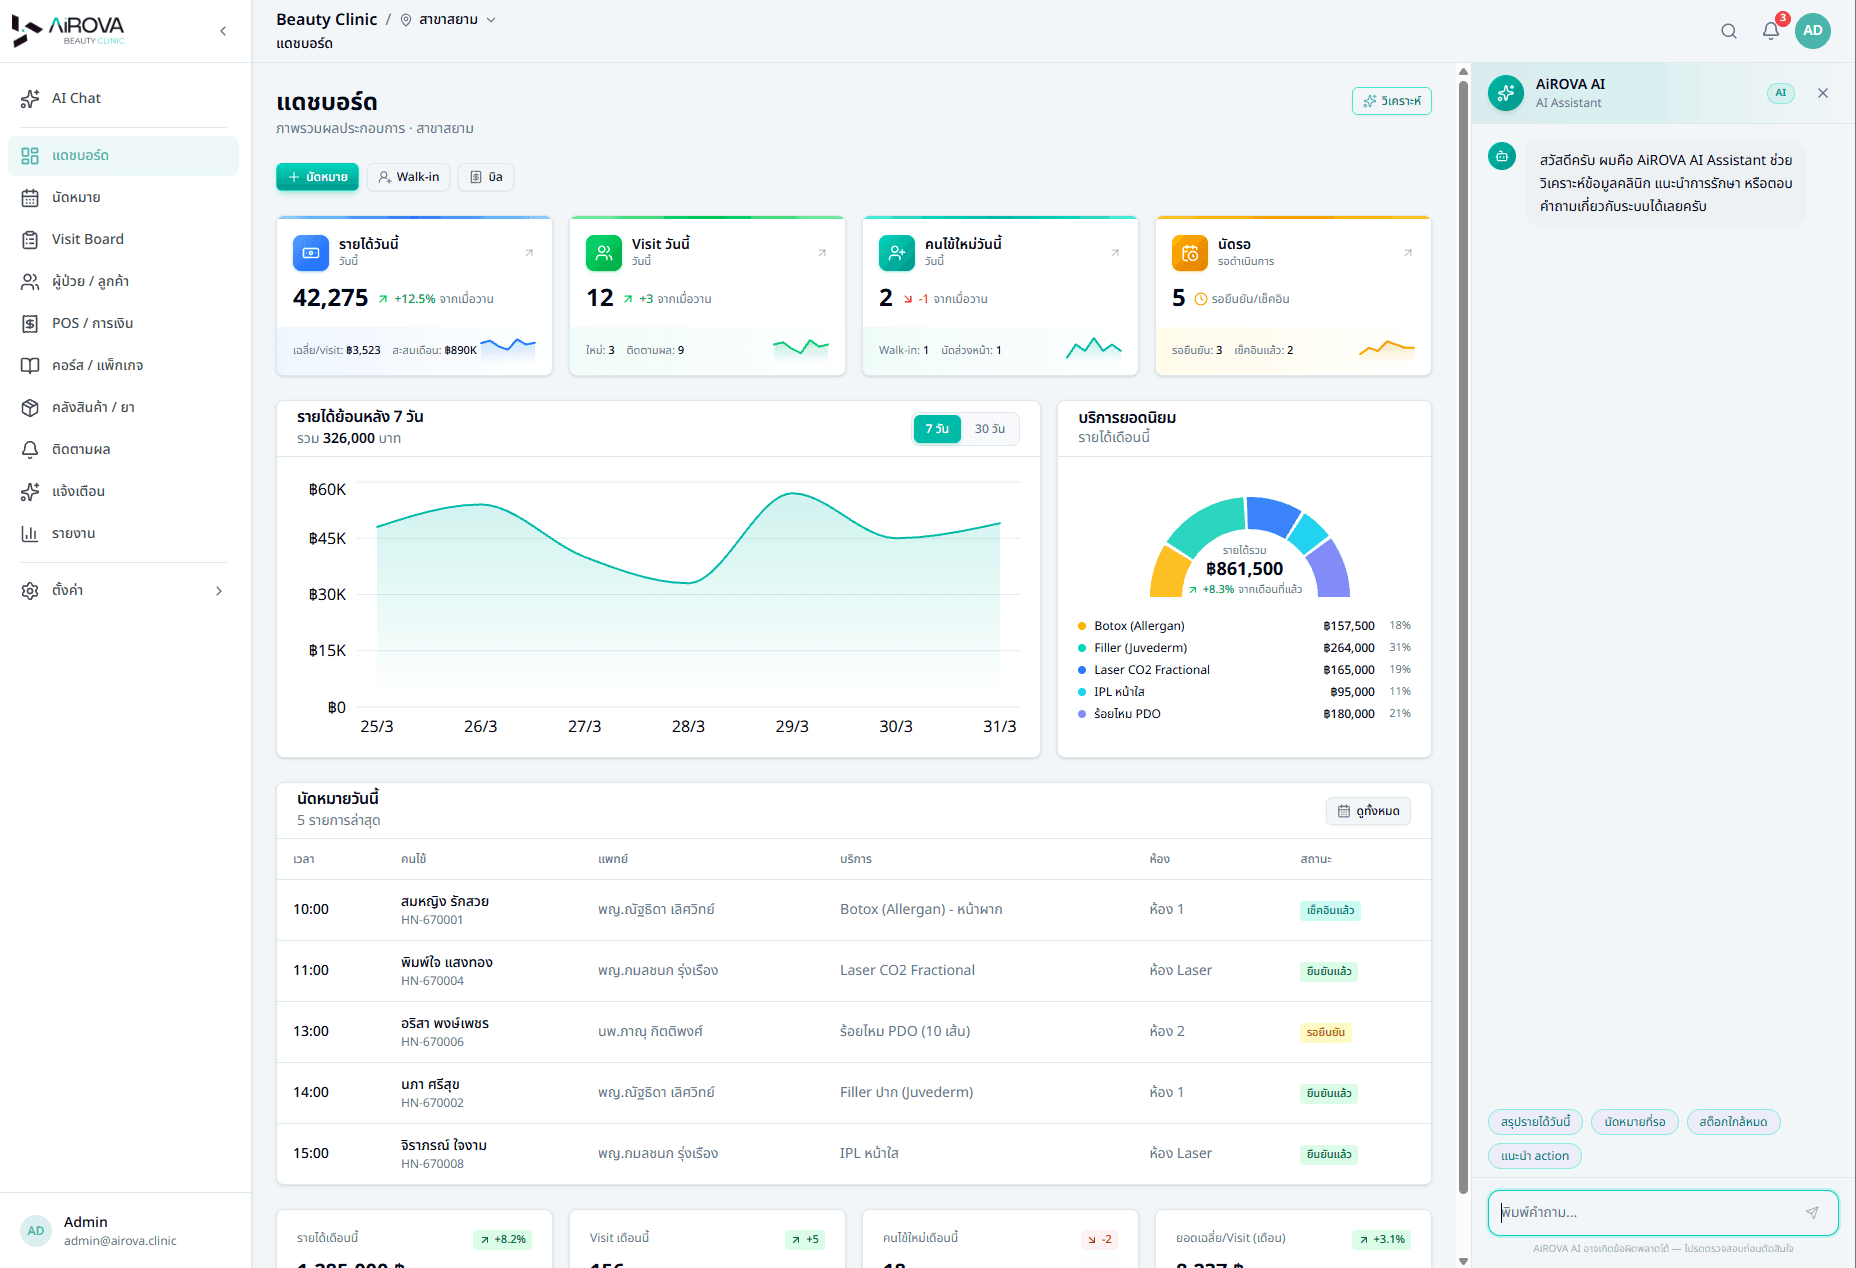Open ติดตามผล follow-up page
This screenshot has width=1856, height=1268.
click(x=123, y=449)
